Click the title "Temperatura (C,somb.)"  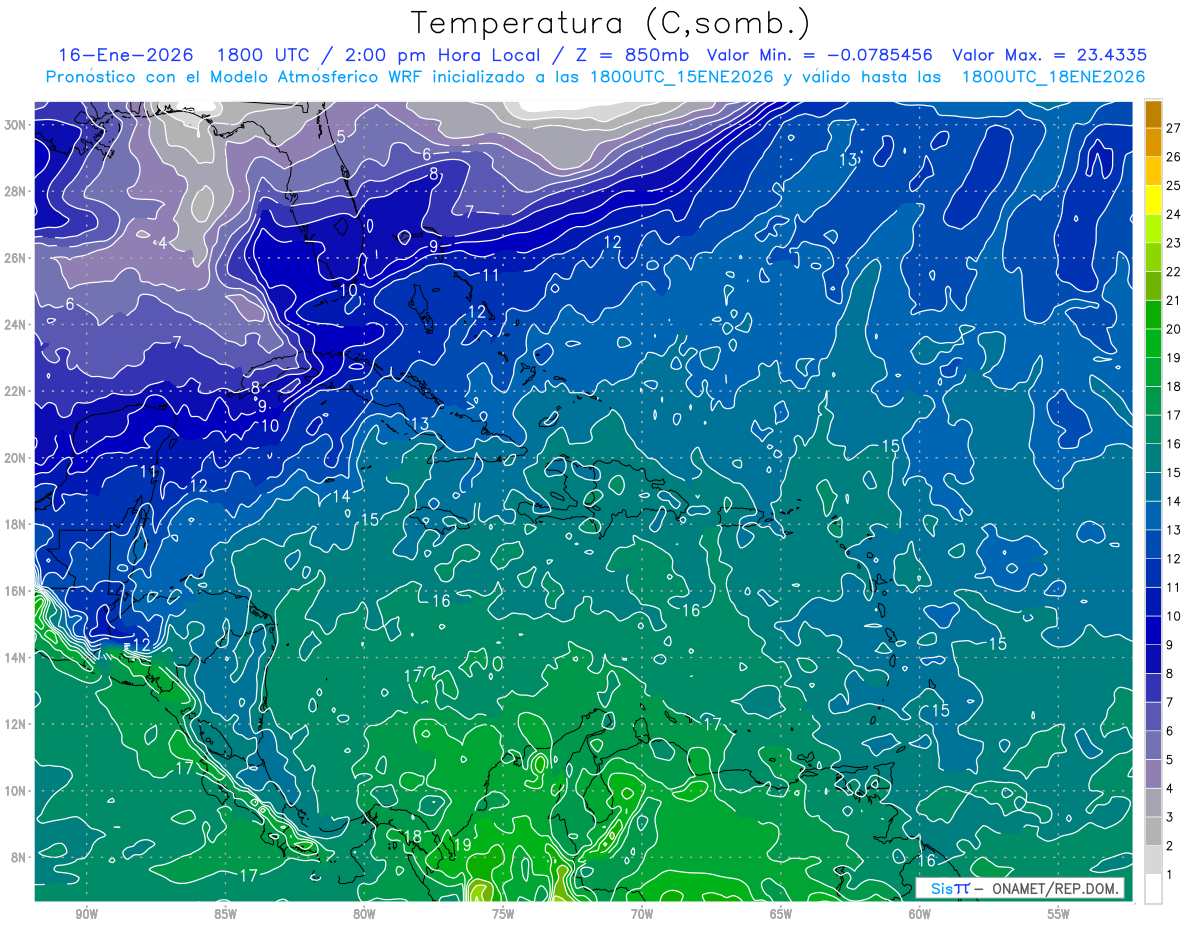pyautogui.click(x=610, y=24)
